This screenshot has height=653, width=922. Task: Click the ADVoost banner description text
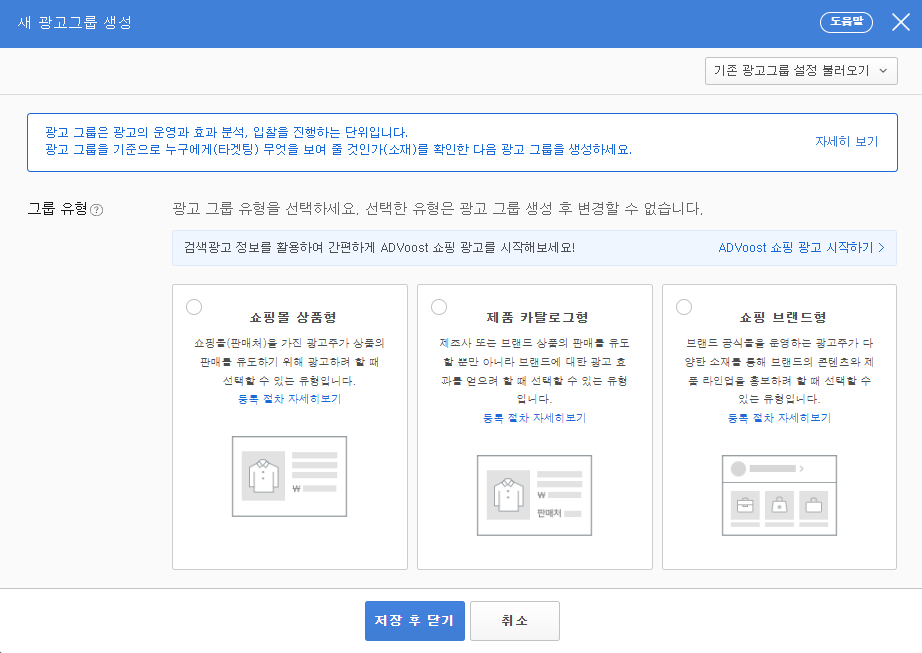pyautogui.click(x=379, y=248)
